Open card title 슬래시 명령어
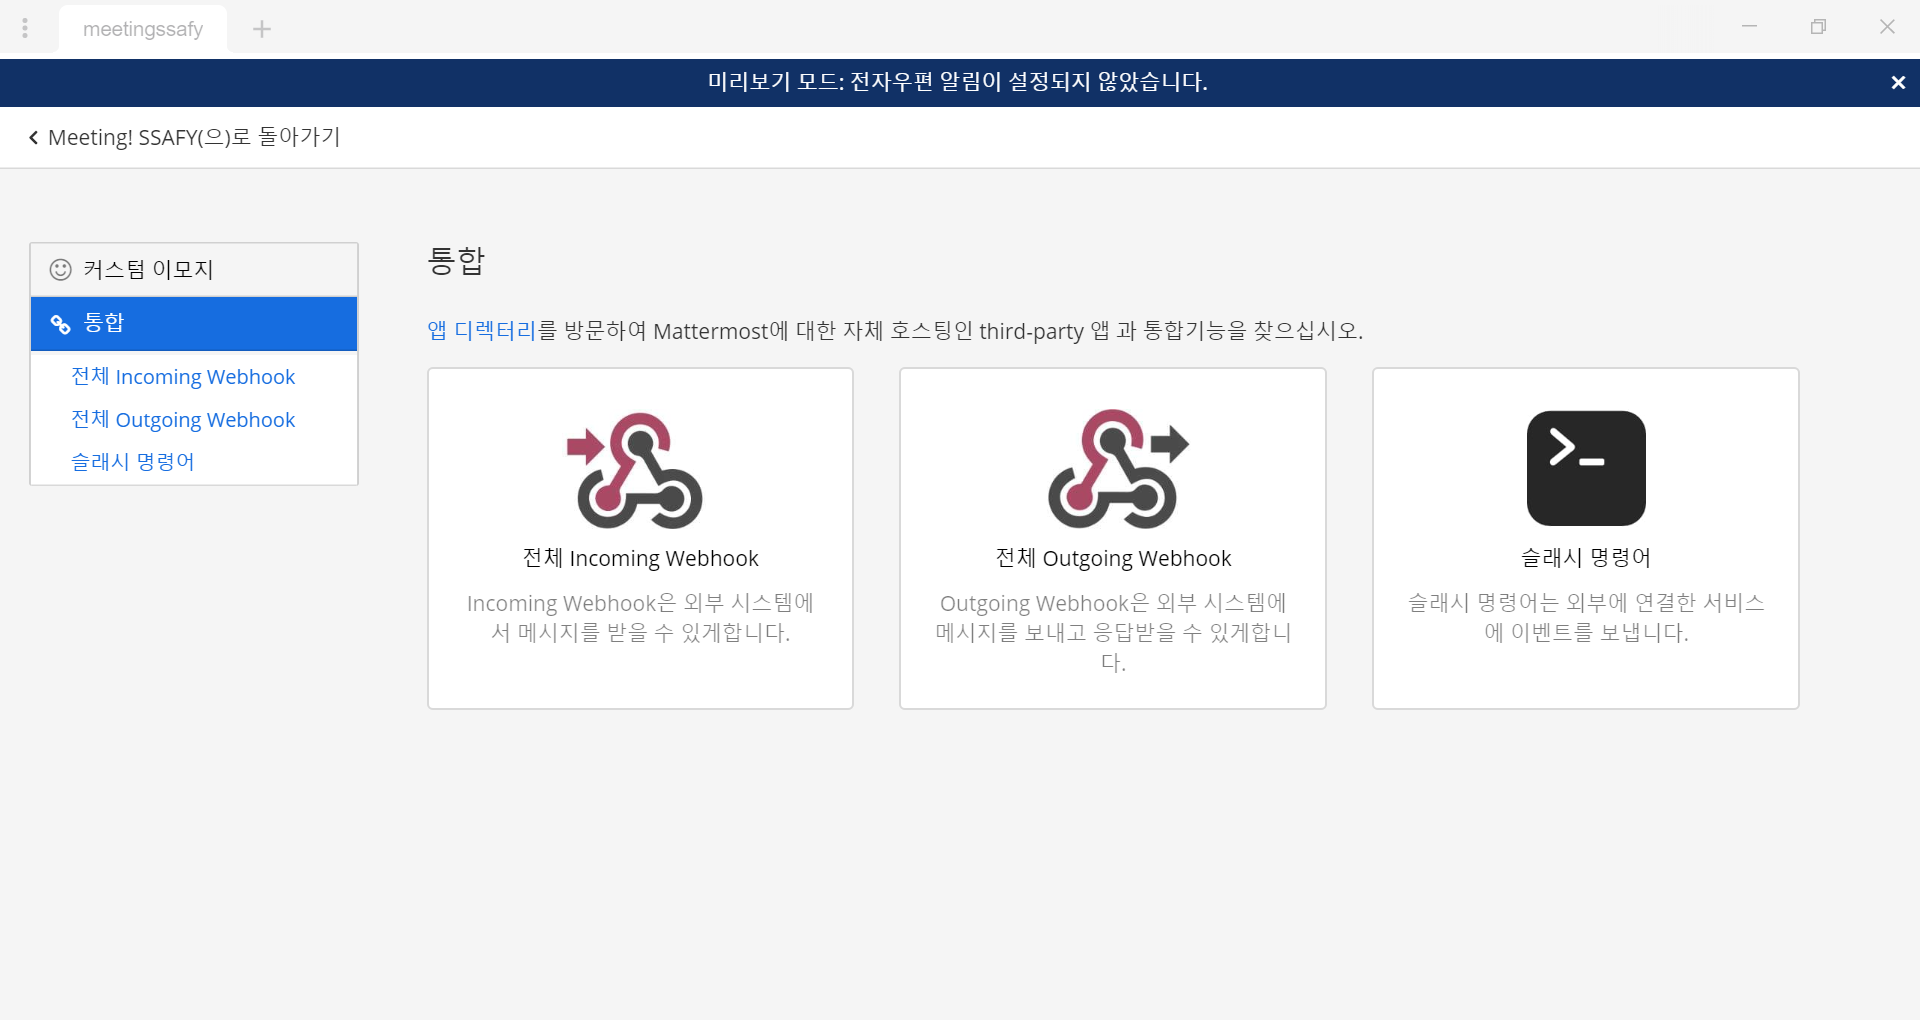This screenshot has height=1020, width=1920. (1586, 558)
